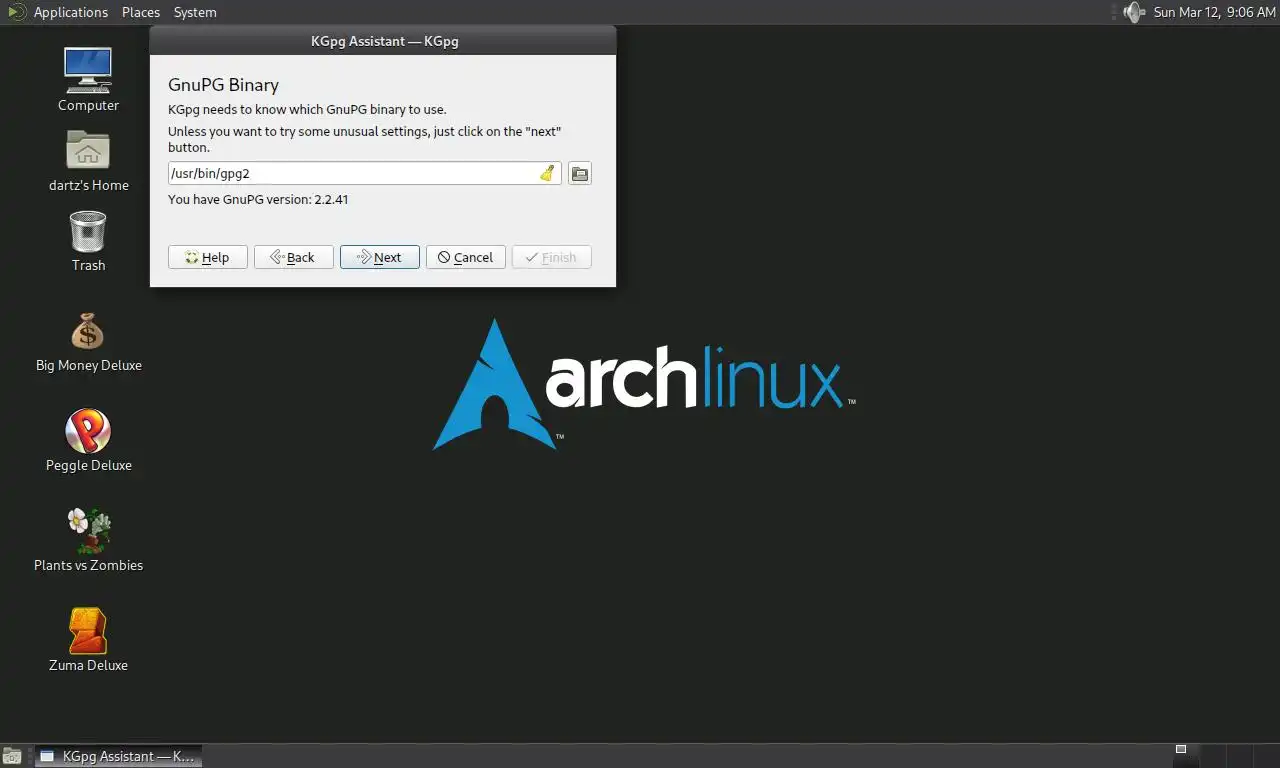Open the Computer desktop icon
The width and height of the screenshot is (1280, 768).
(x=88, y=71)
